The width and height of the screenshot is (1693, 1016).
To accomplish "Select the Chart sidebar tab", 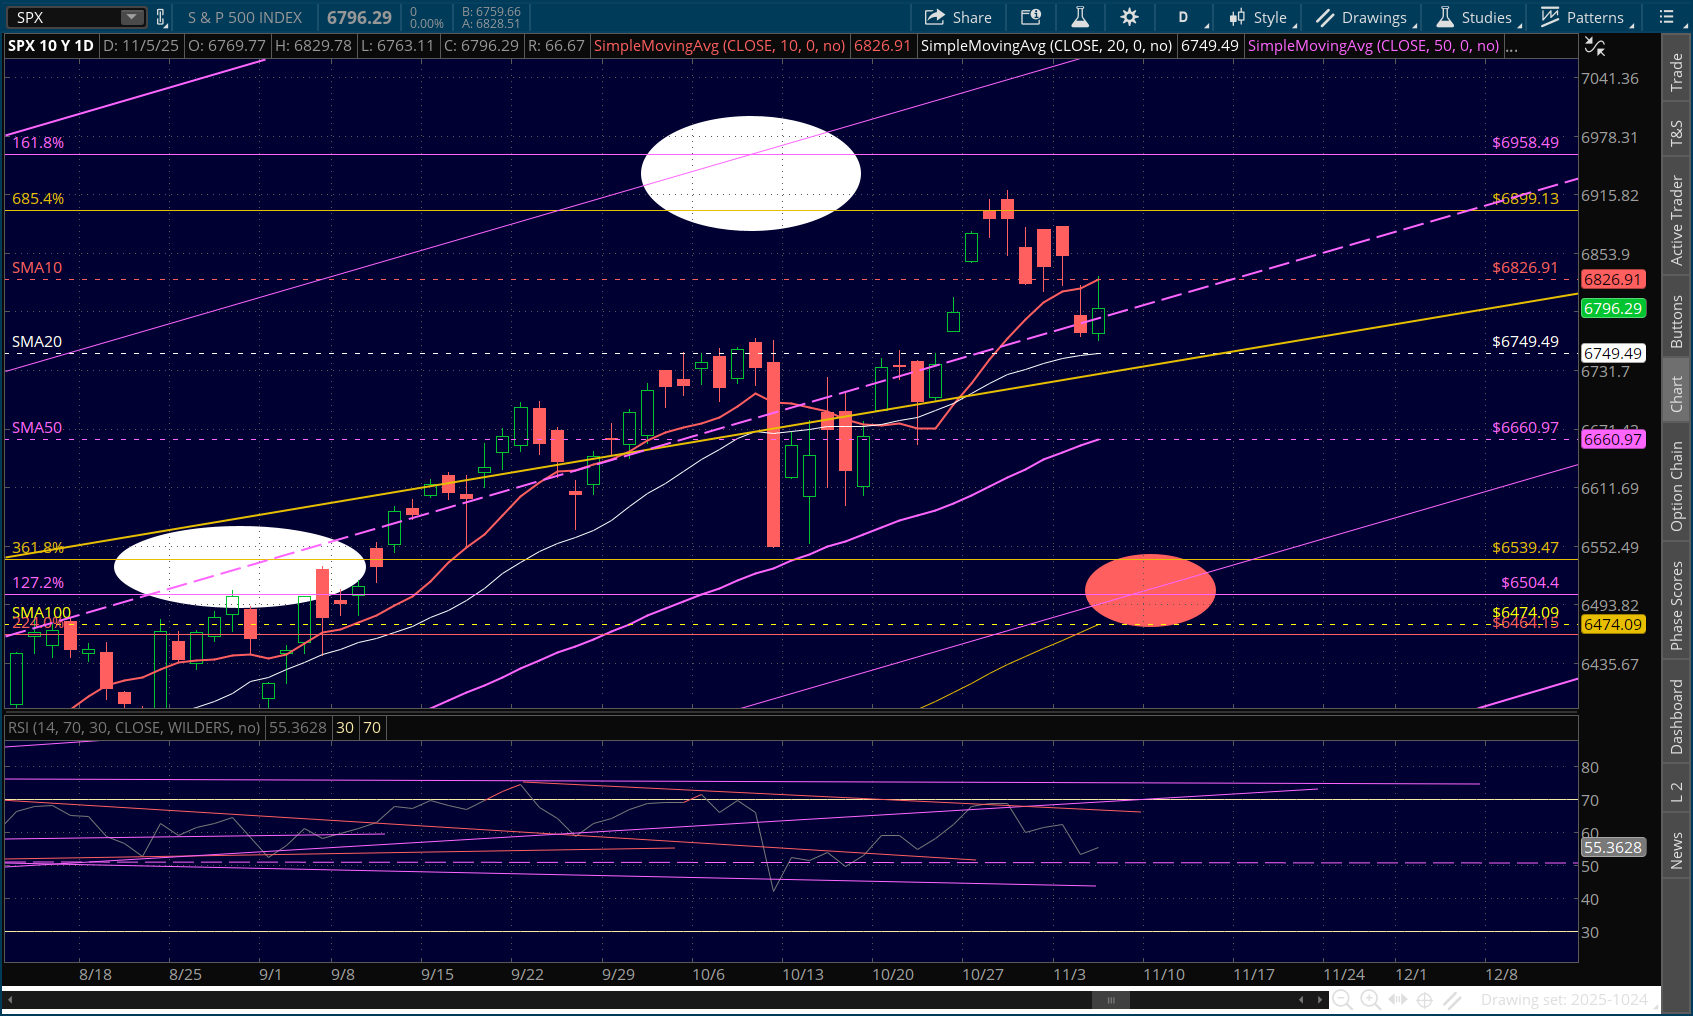I will coord(1676,394).
